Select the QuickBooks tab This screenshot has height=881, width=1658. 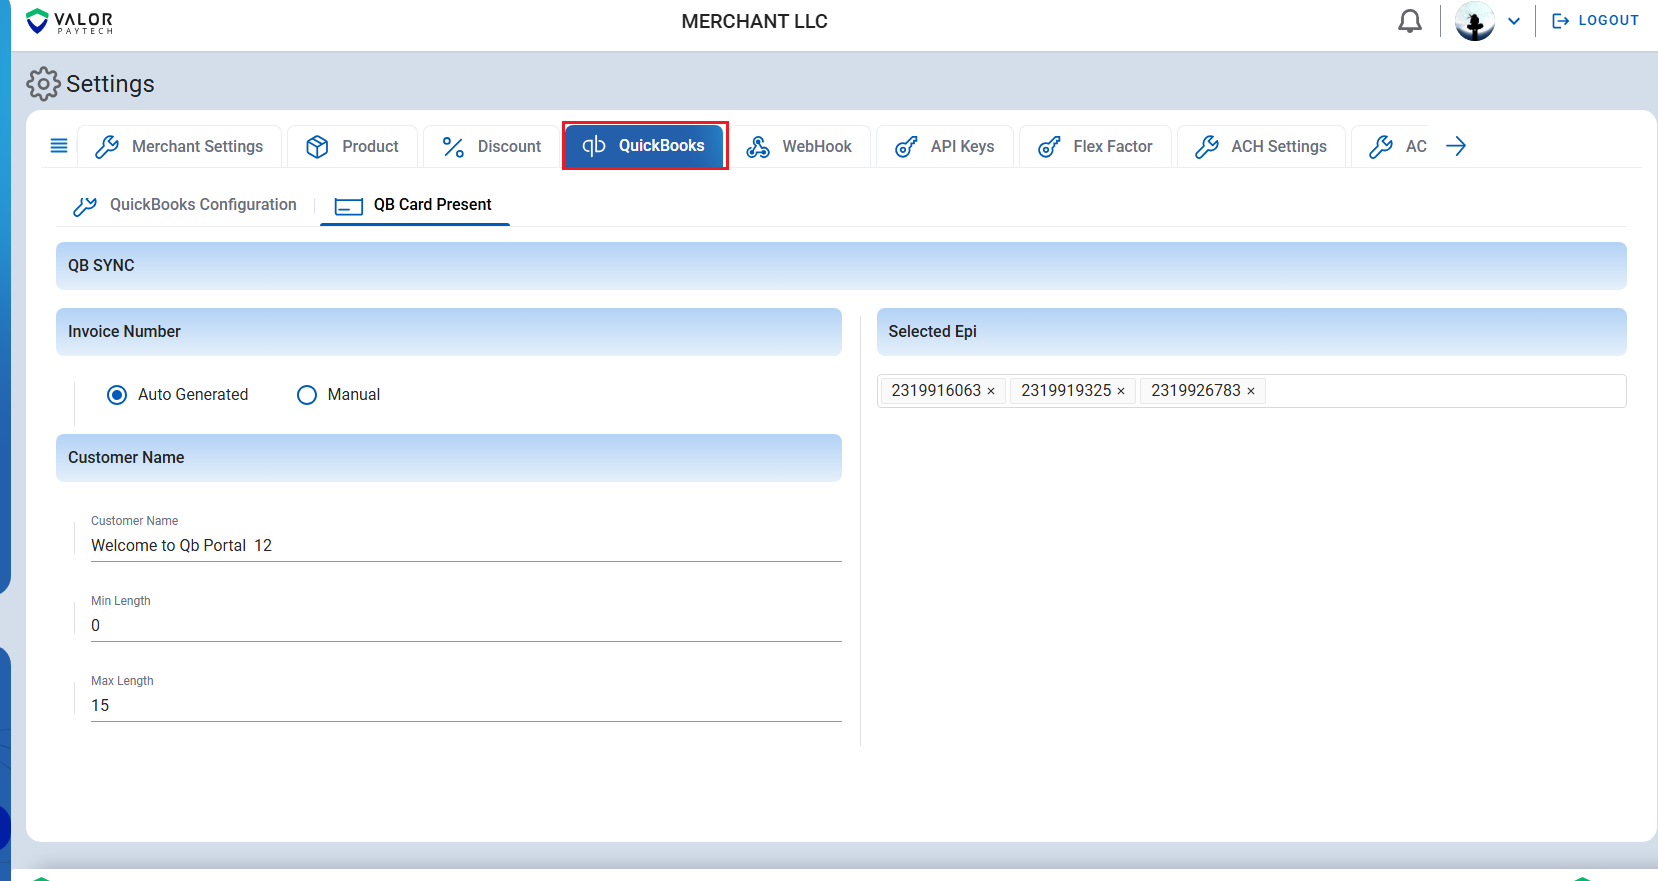[645, 146]
